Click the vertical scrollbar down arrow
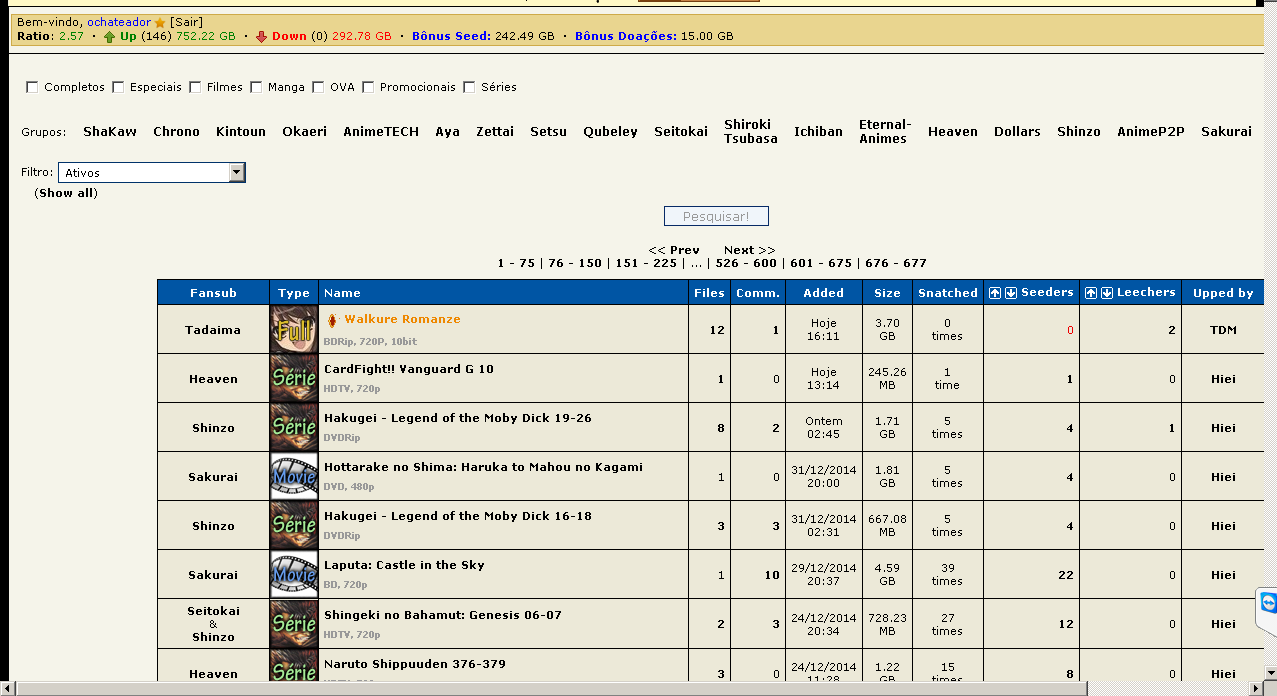Viewport: 1277px width, 696px height. (x=1269, y=673)
